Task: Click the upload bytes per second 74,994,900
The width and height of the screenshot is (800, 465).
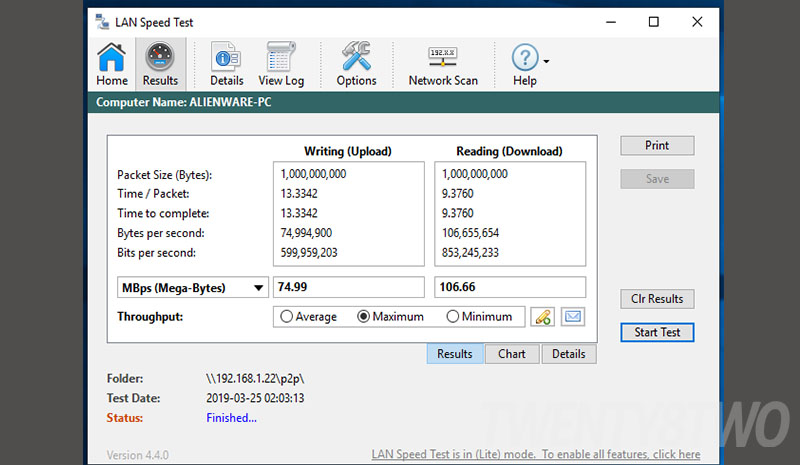Action: click(306, 233)
